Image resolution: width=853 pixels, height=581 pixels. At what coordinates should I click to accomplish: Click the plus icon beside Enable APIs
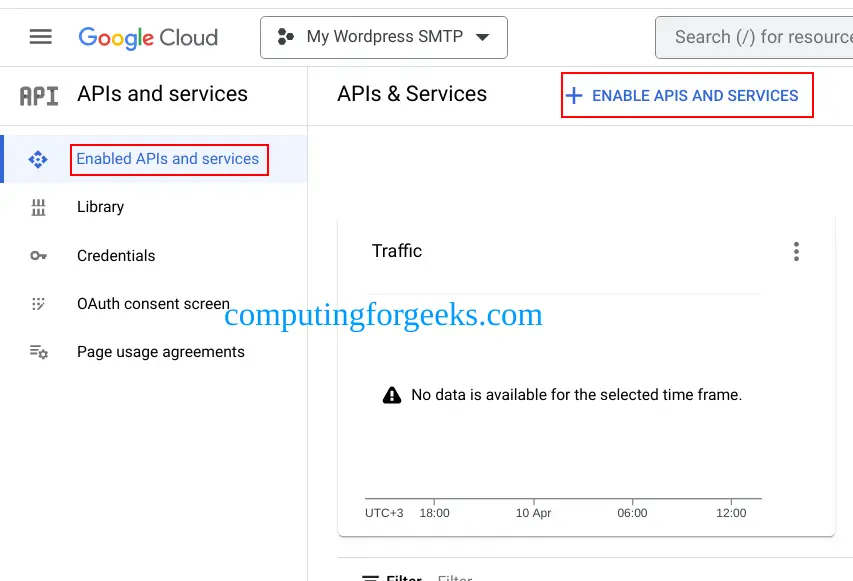pyautogui.click(x=574, y=96)
